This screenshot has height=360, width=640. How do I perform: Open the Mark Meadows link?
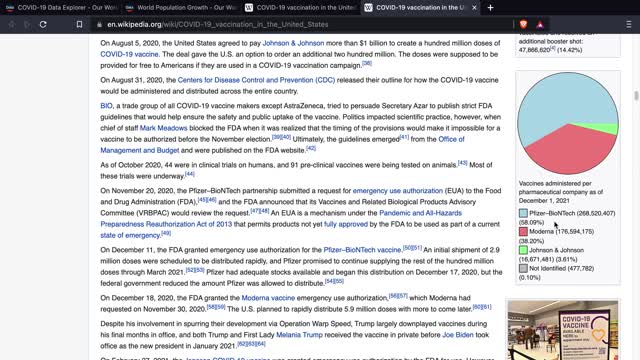[163, 128]
